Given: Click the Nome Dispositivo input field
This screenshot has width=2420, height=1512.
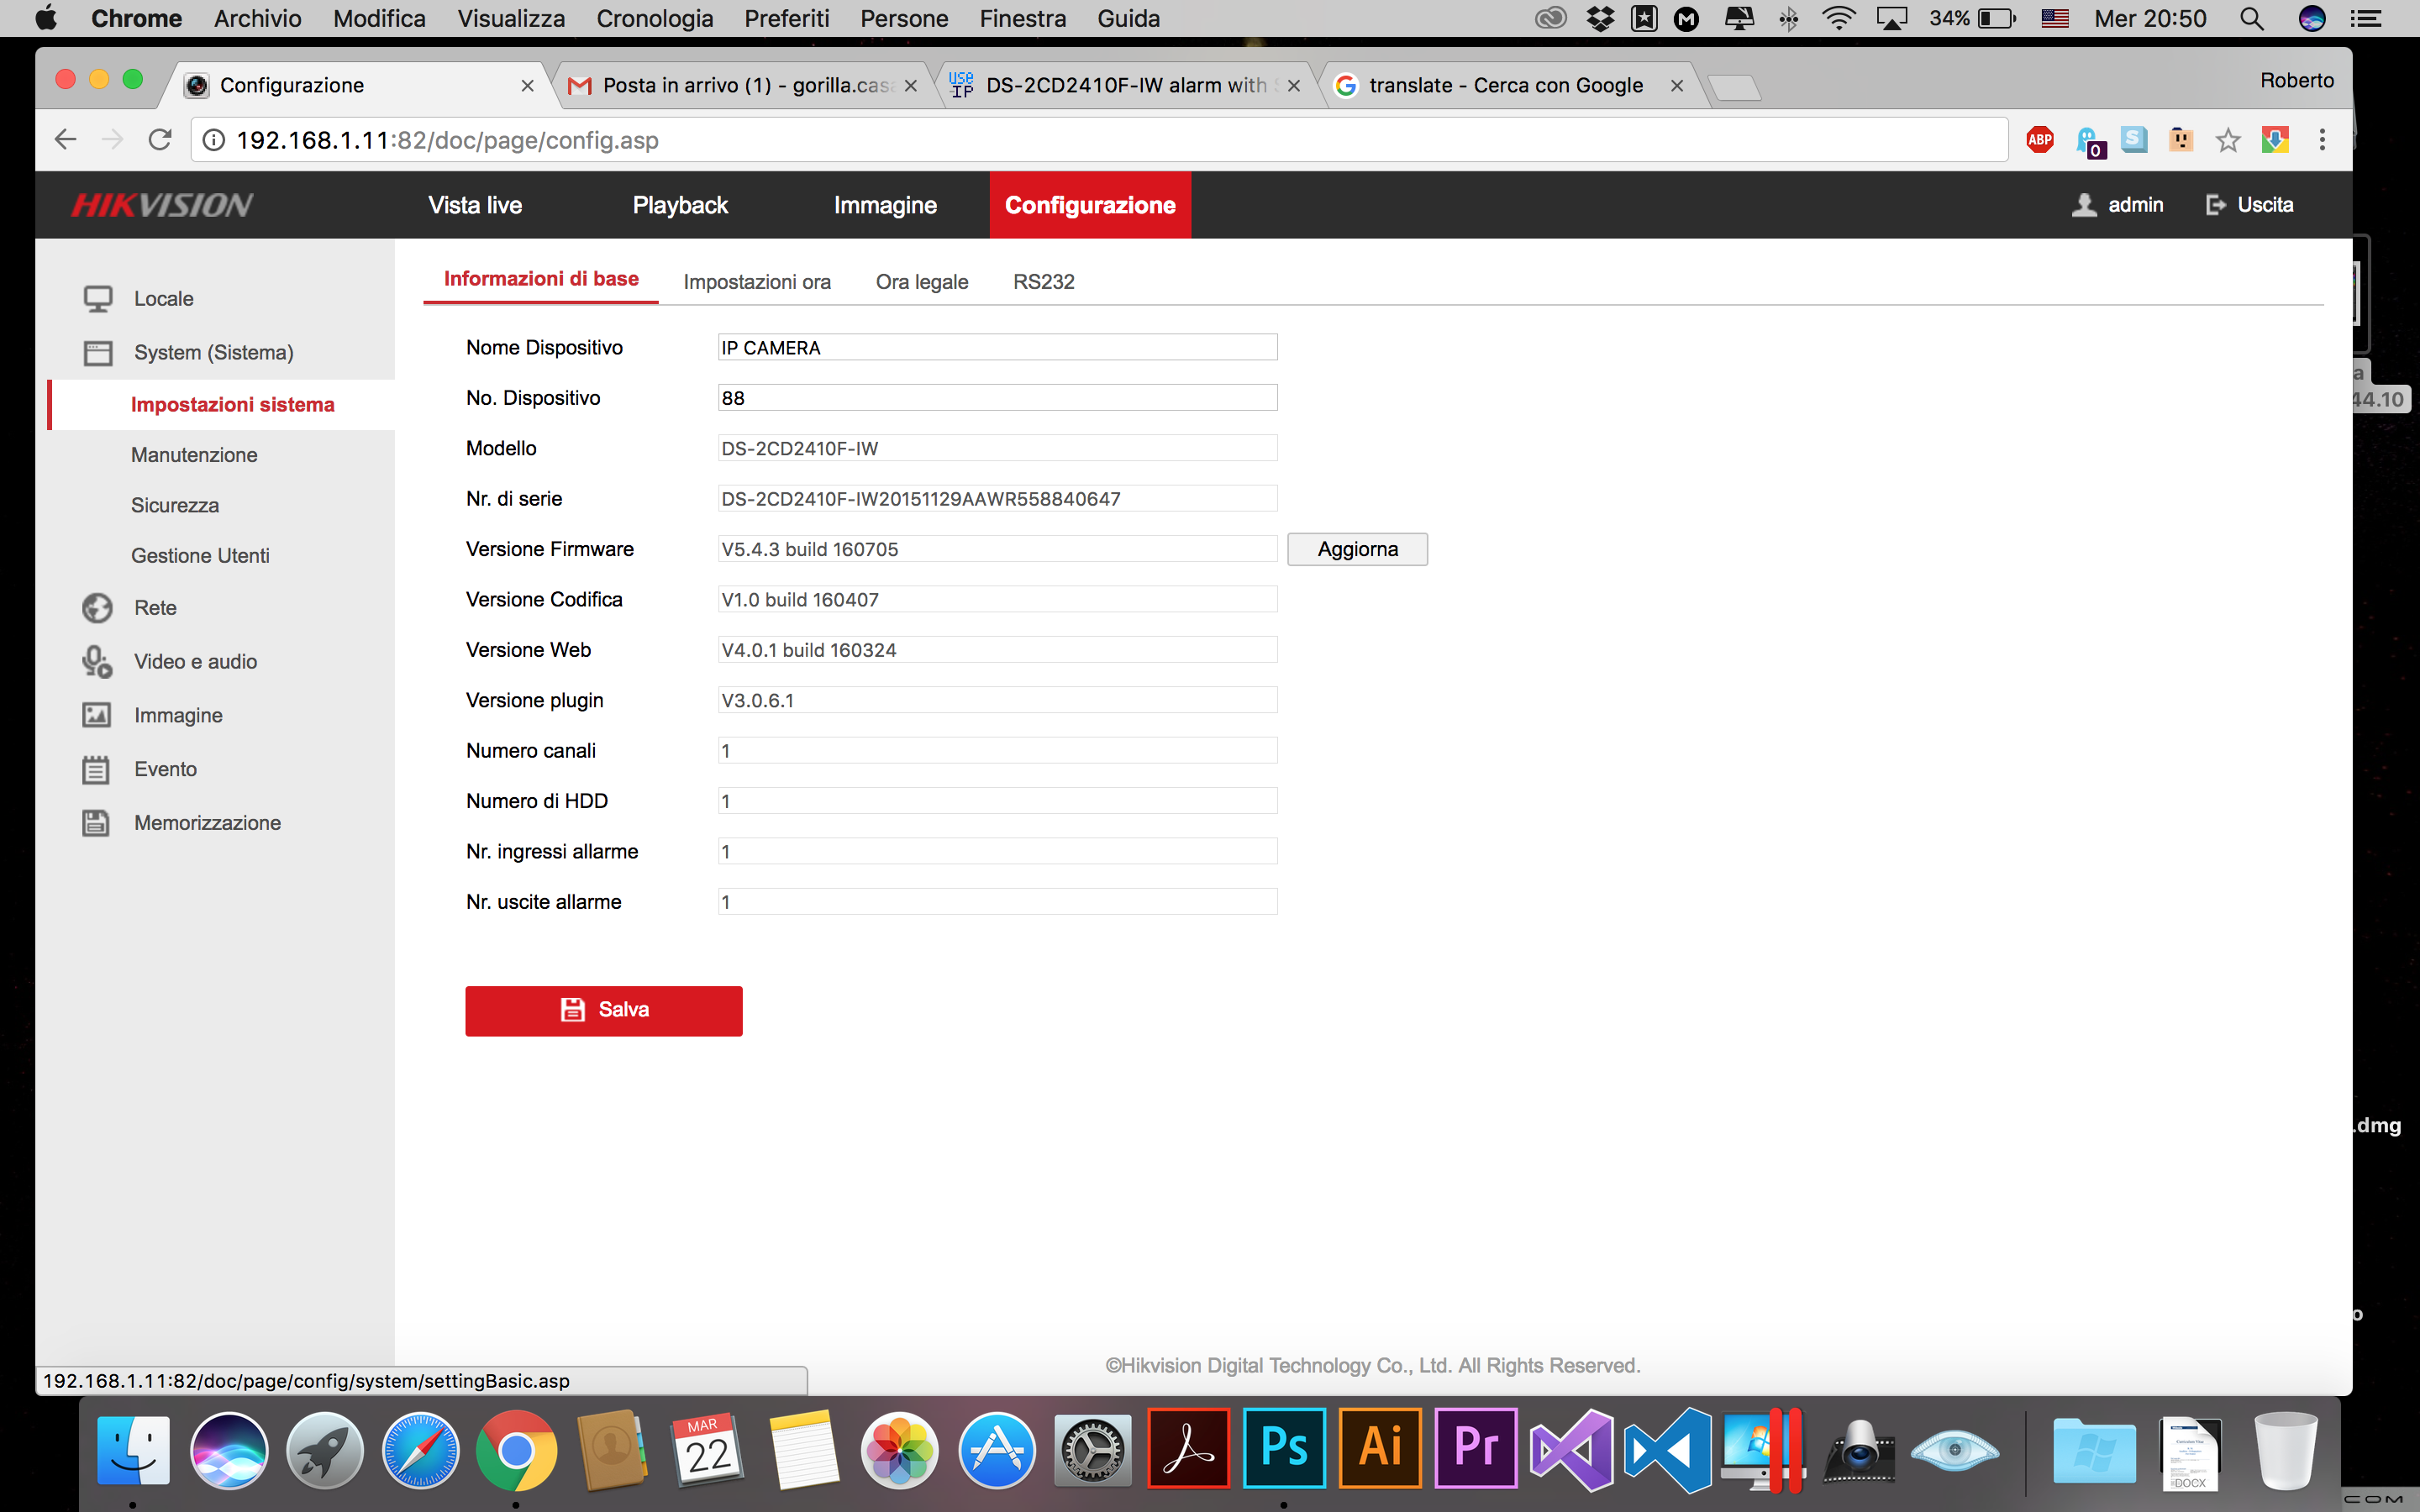Looking at the screenshot, I should [x=997, y=348].
